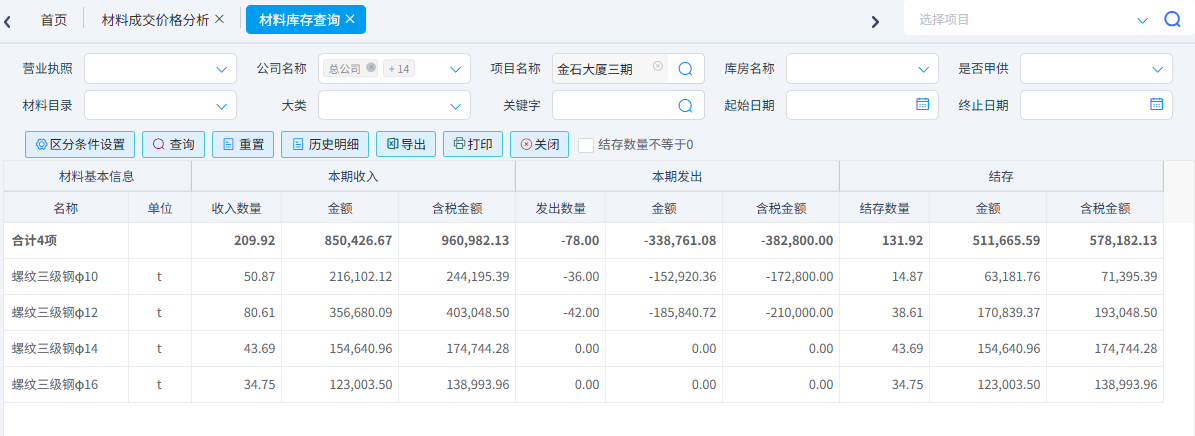Close the 材料库存查询 tab

click(x=350, y=19)
